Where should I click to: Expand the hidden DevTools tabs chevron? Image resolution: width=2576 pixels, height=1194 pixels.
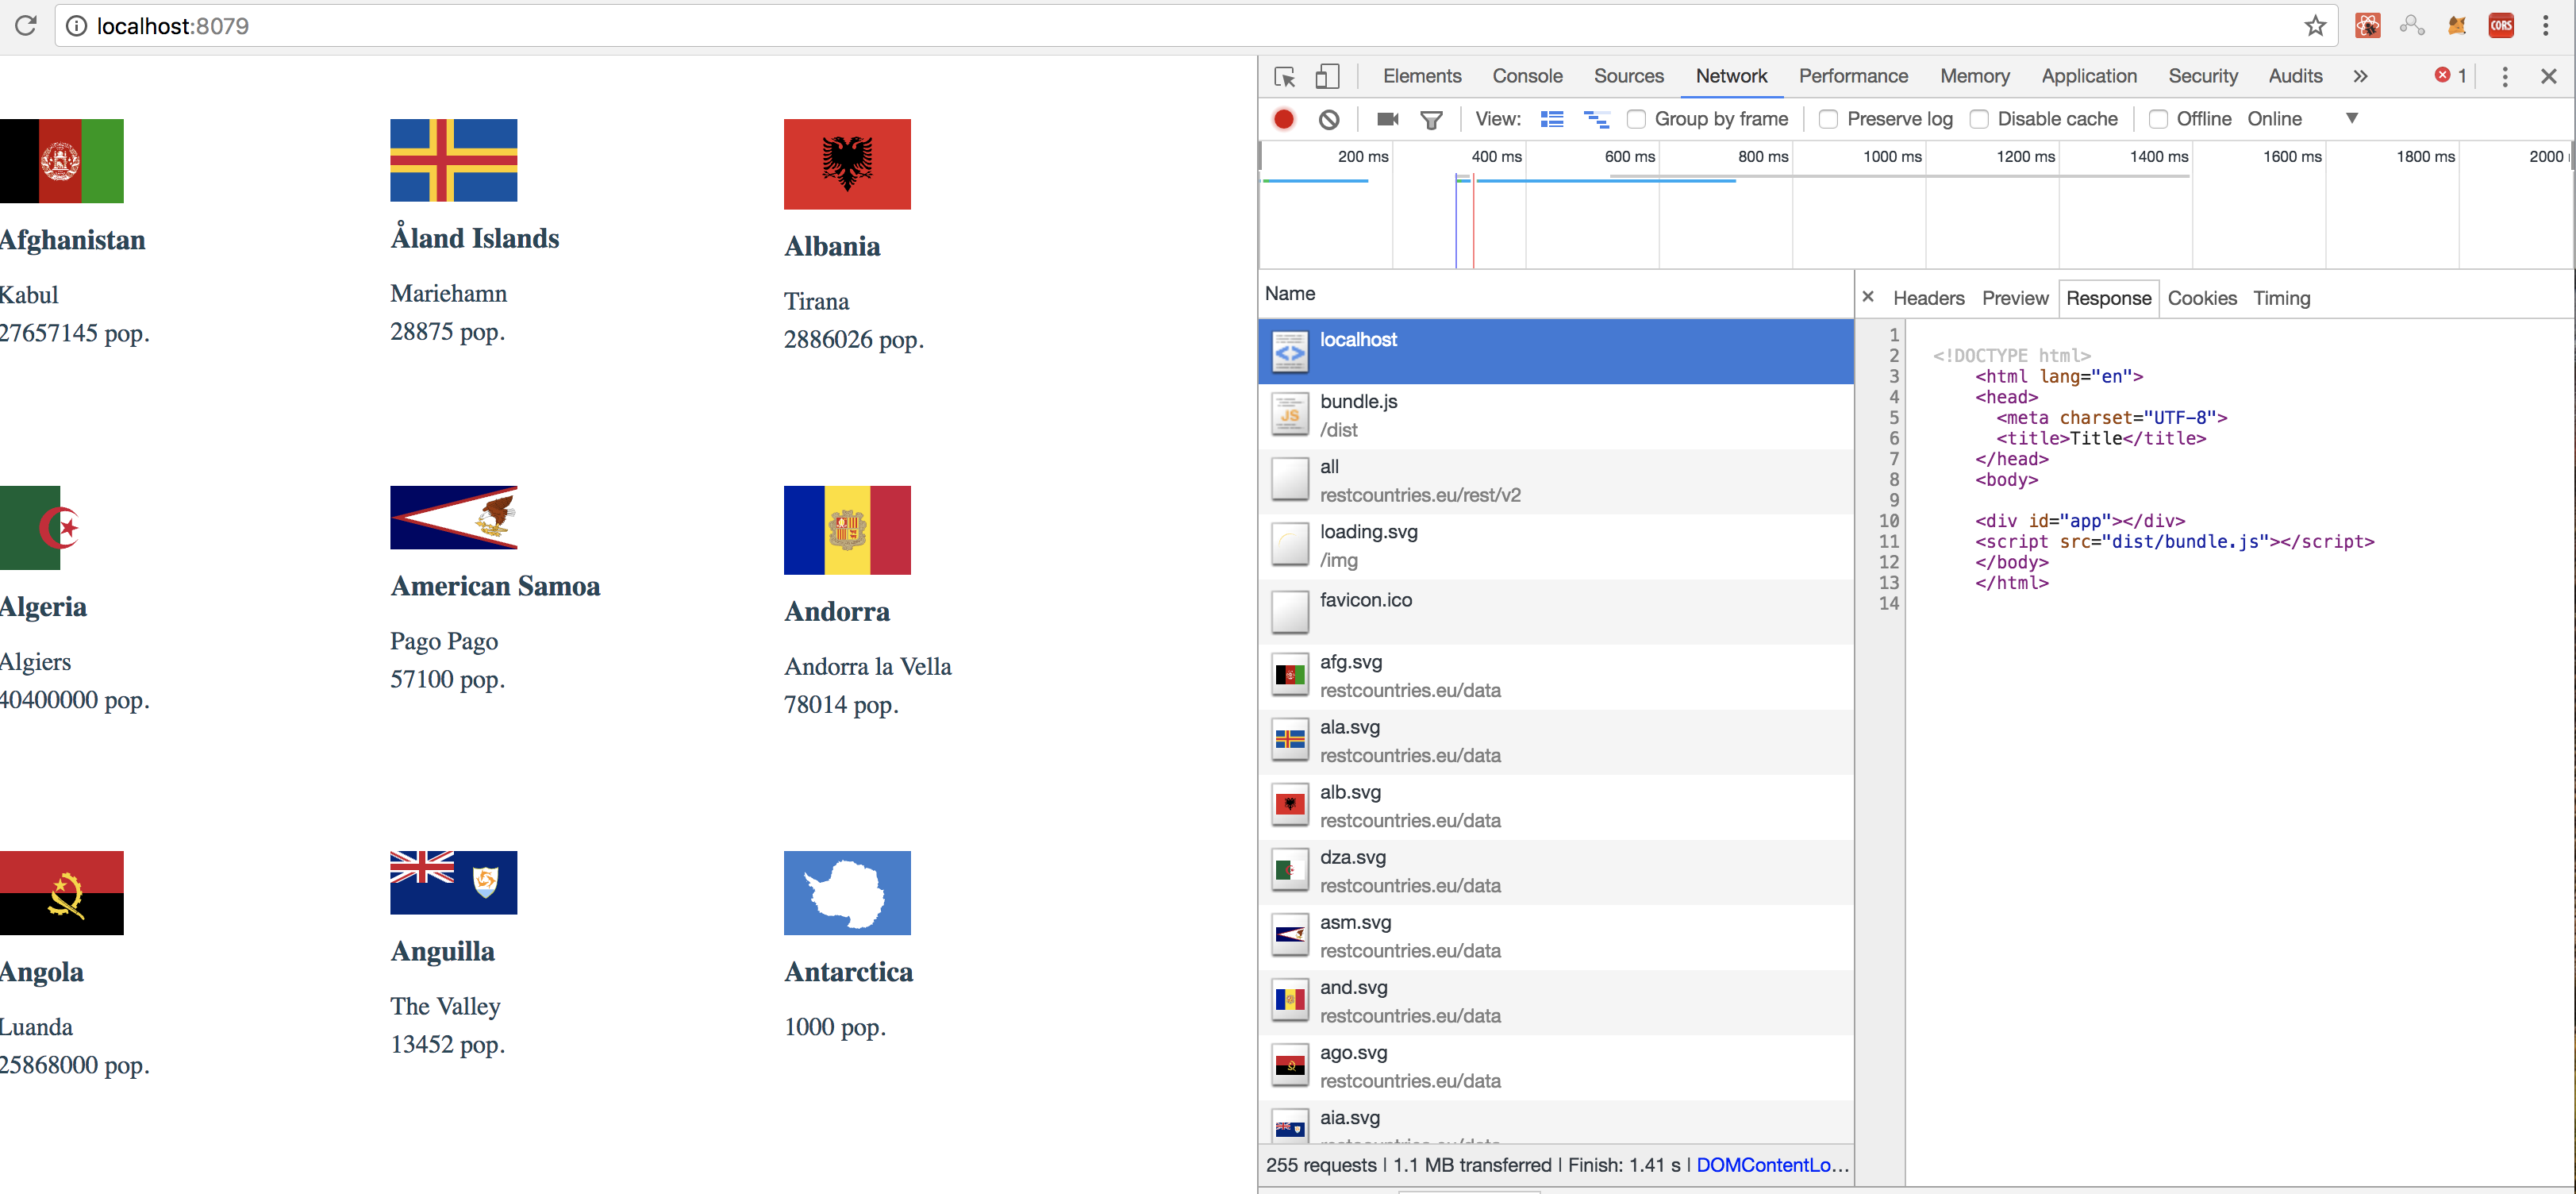tap(2360, 77)
